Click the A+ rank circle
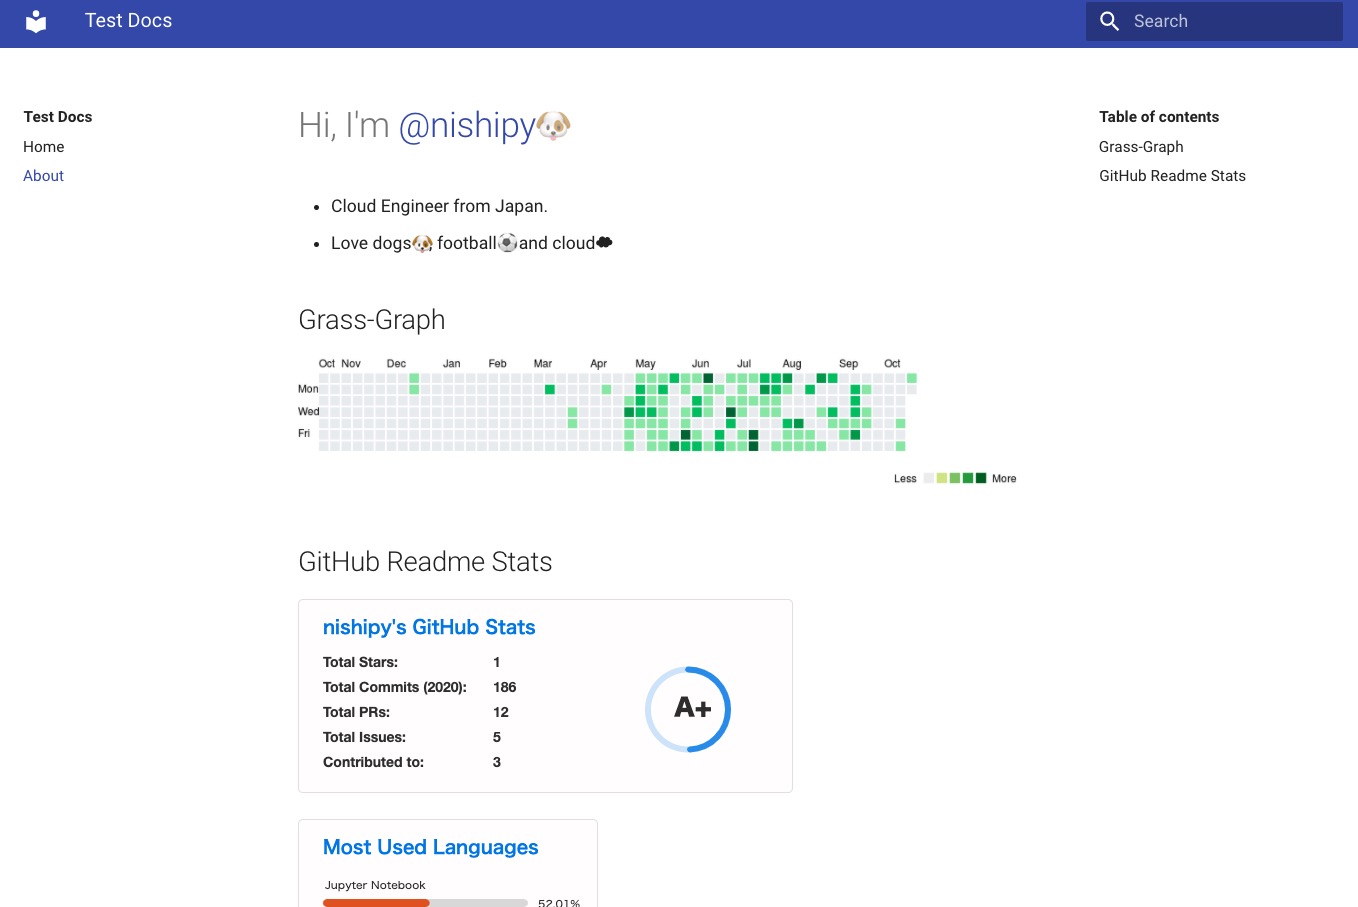 (688, 709)
